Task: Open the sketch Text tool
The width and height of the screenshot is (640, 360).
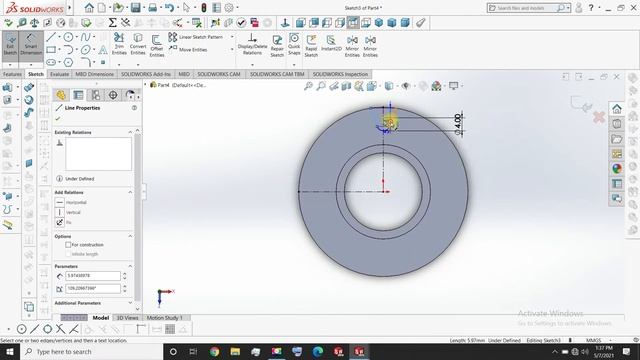Action: pyautogui.click(x=103, y=50)
